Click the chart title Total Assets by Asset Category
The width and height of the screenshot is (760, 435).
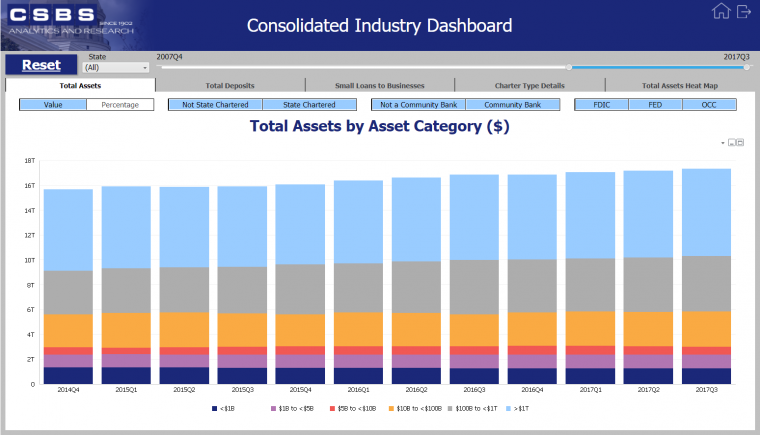(x=380, y=126)
